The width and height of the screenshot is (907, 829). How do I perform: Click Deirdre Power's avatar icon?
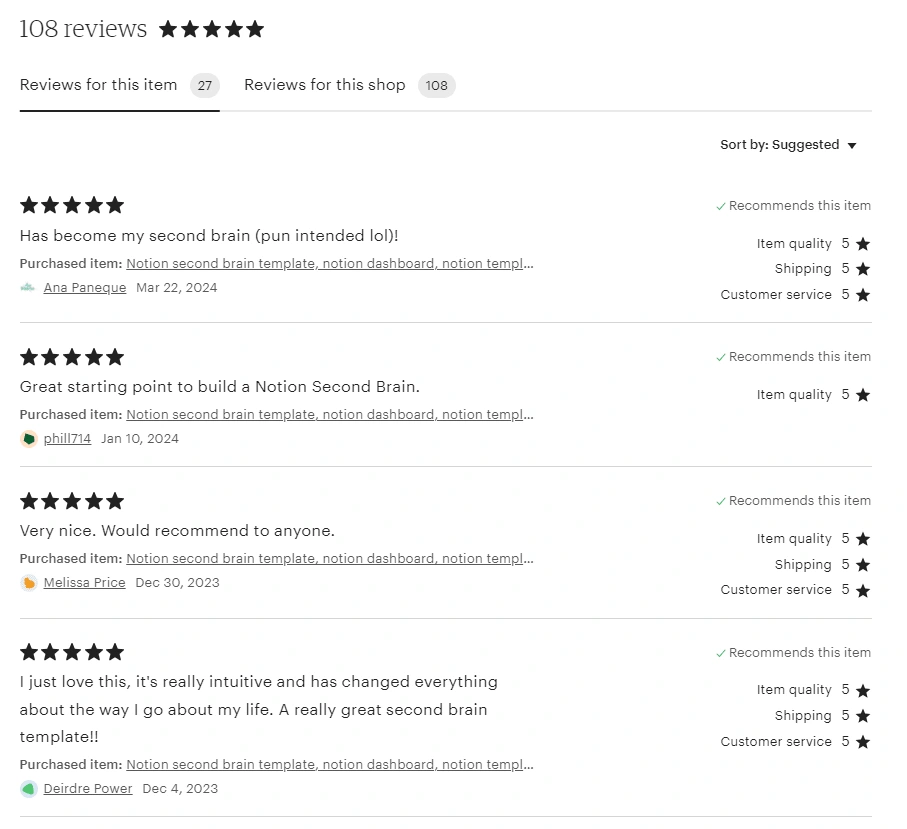28,789
